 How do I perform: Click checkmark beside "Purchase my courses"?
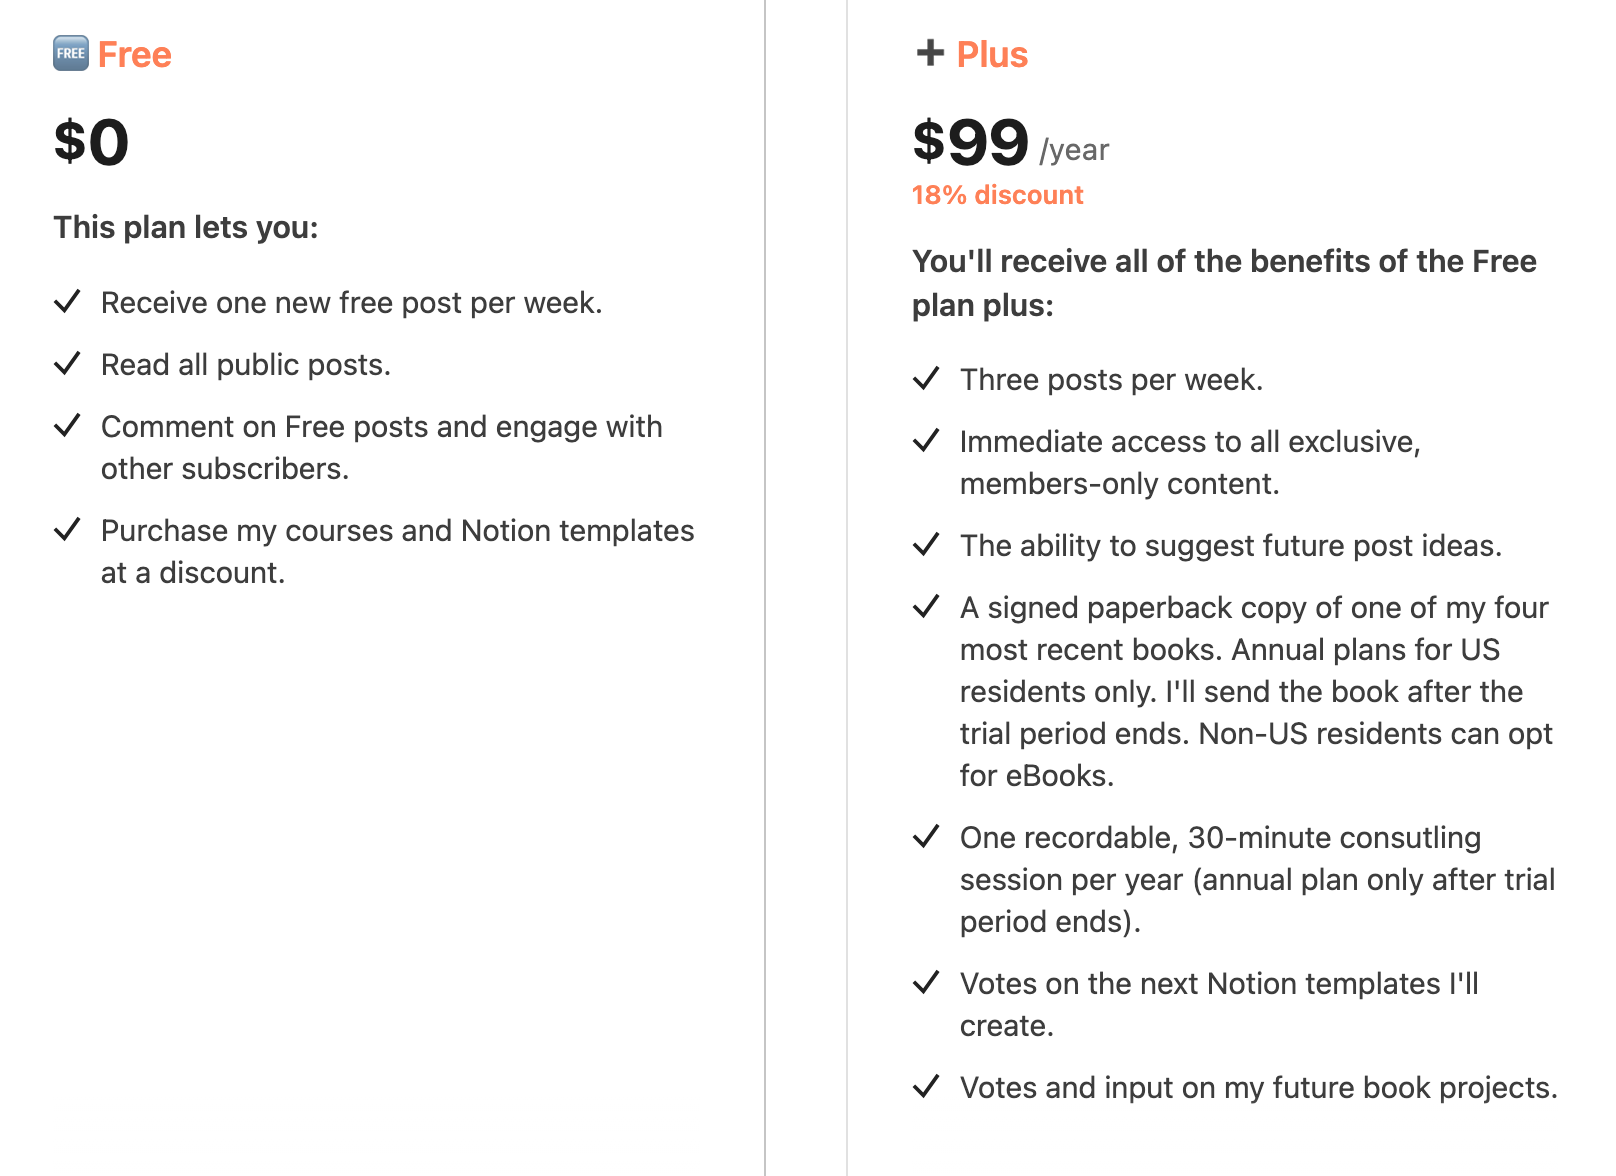click(x=67, y=529)
